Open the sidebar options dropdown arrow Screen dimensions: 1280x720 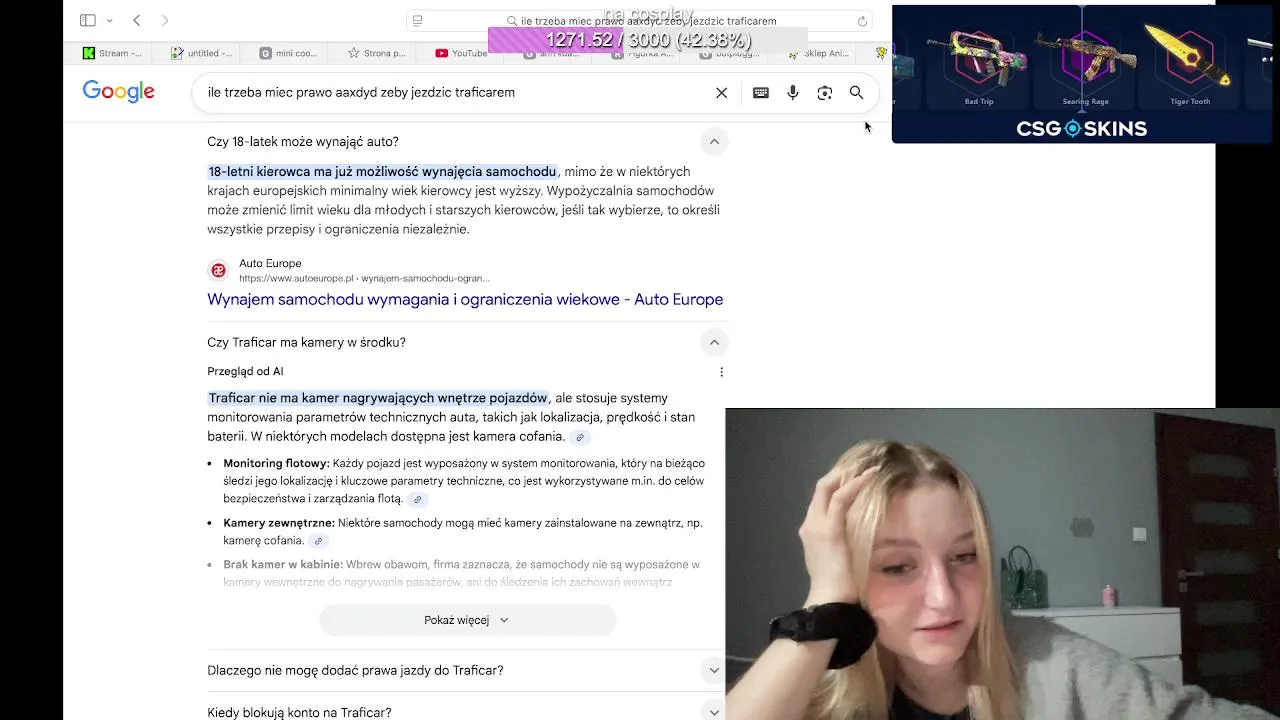[109, 20]
